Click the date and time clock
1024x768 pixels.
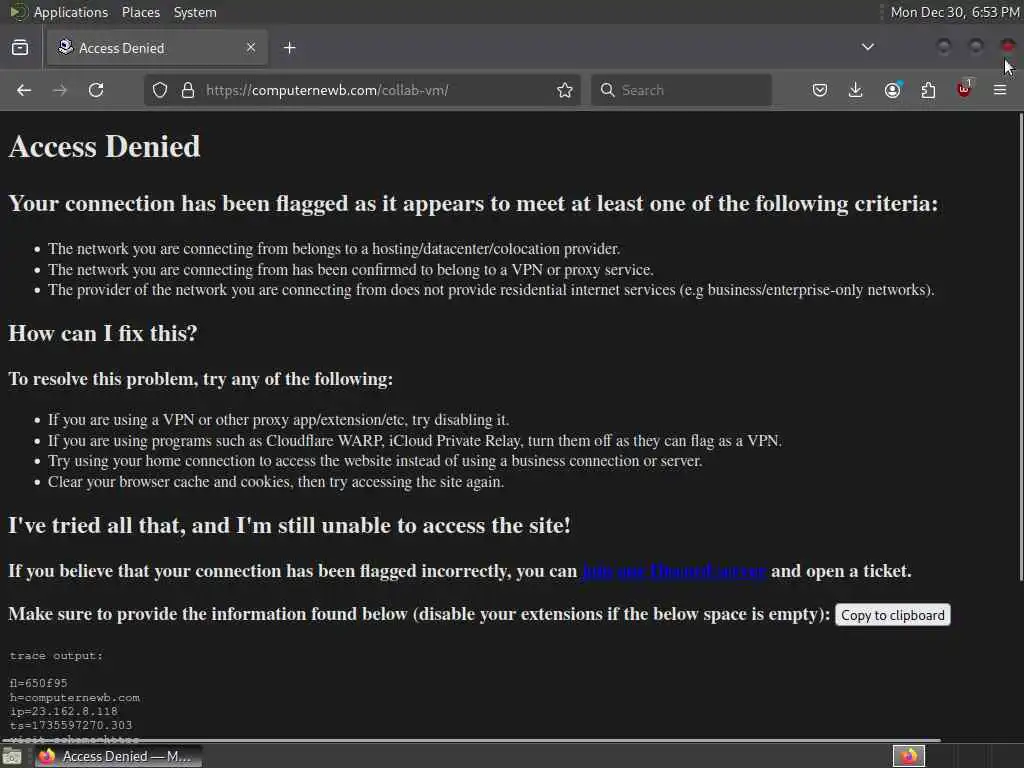click(955, 12)
